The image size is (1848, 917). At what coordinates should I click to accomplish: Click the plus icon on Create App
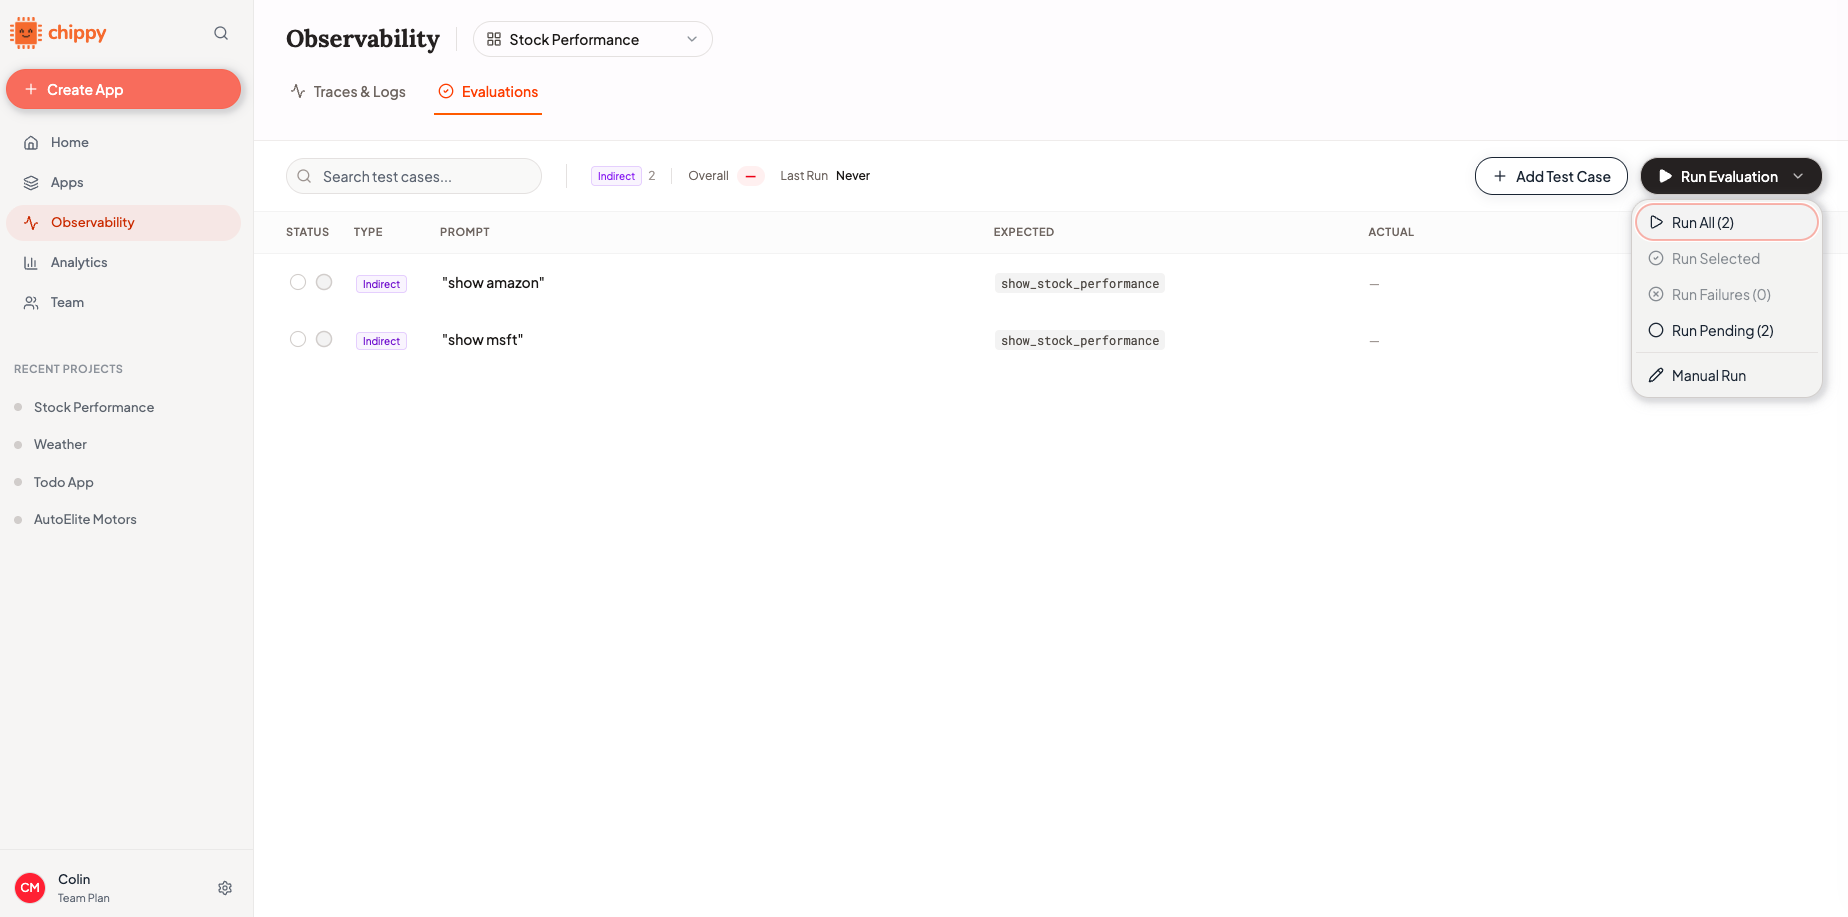[x=31, y=89]
